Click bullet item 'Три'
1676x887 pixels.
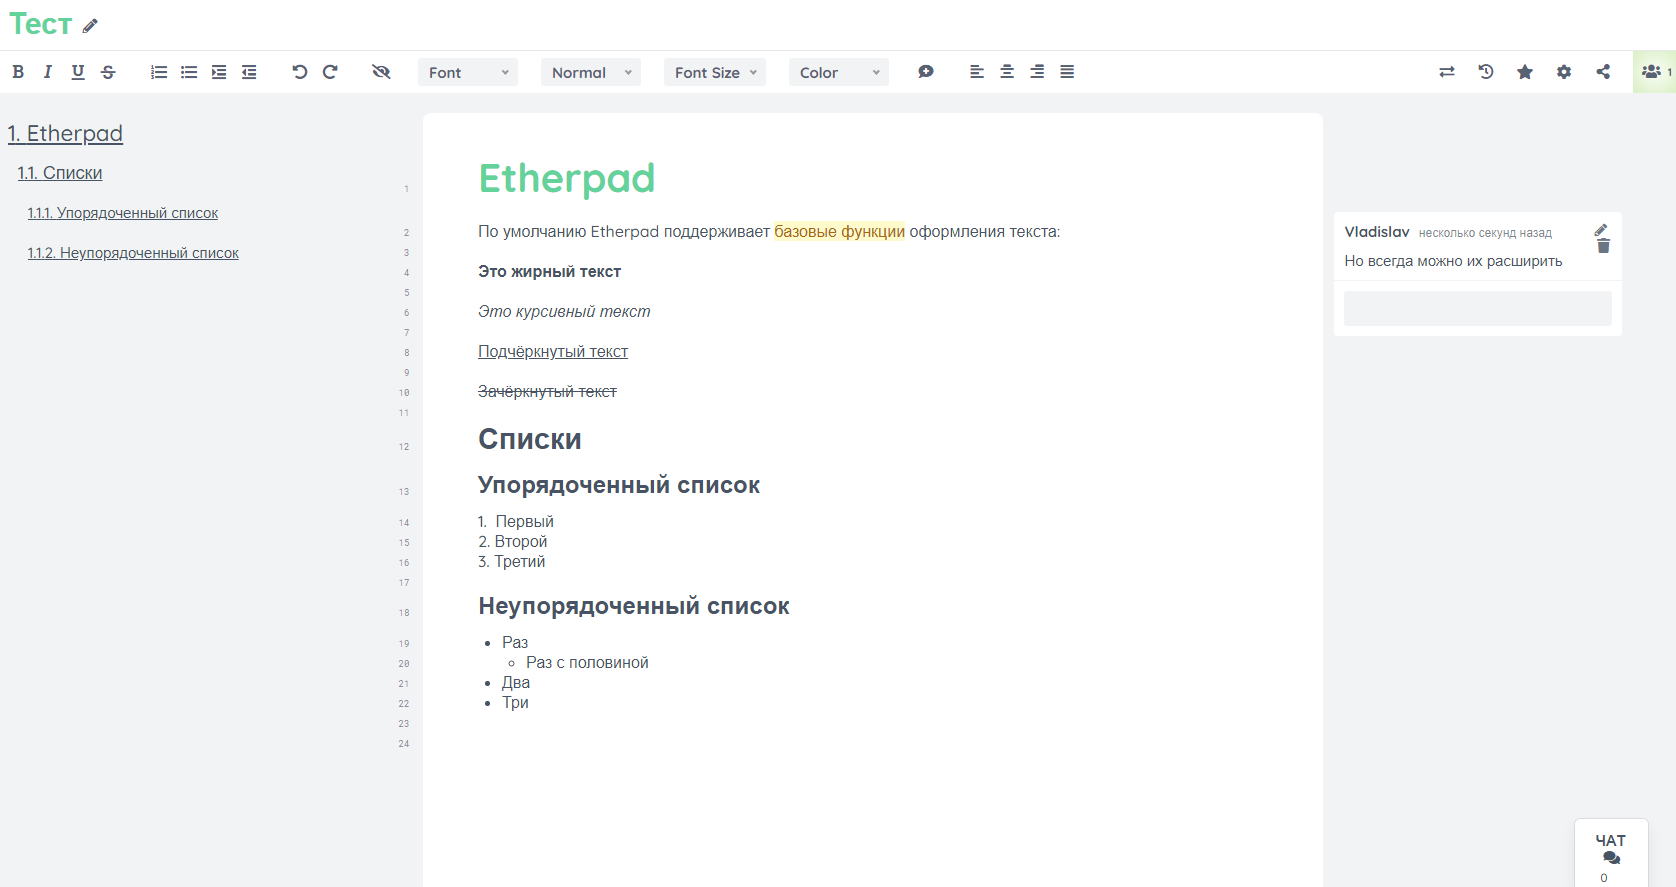(x=515, y=703)
